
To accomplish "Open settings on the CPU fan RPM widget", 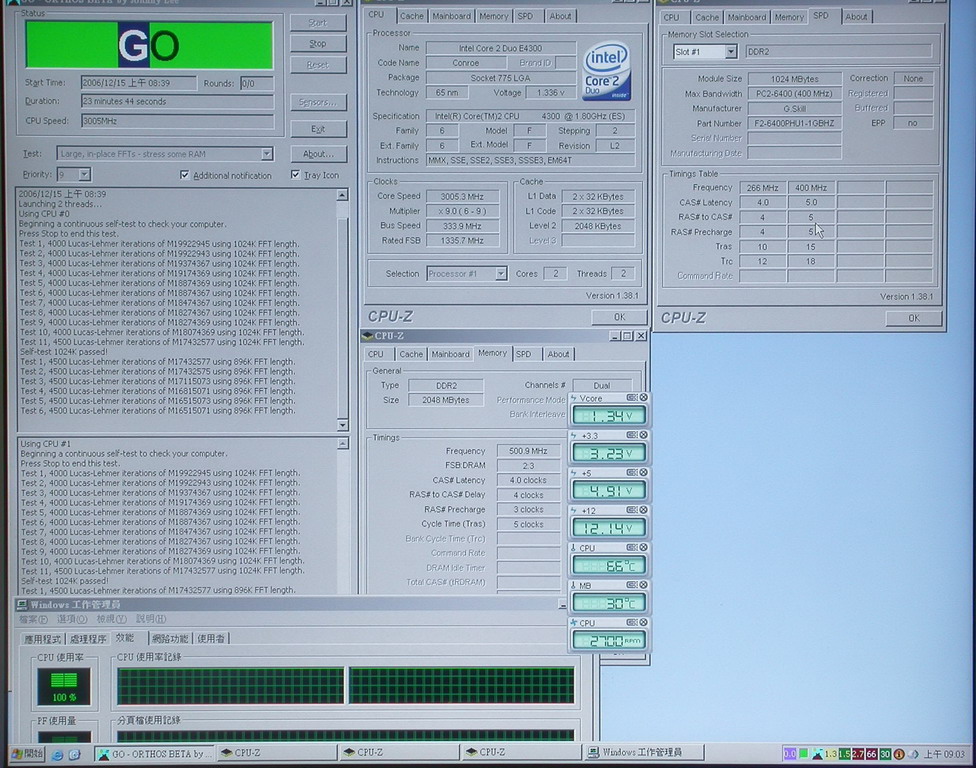I will point(632,622).
